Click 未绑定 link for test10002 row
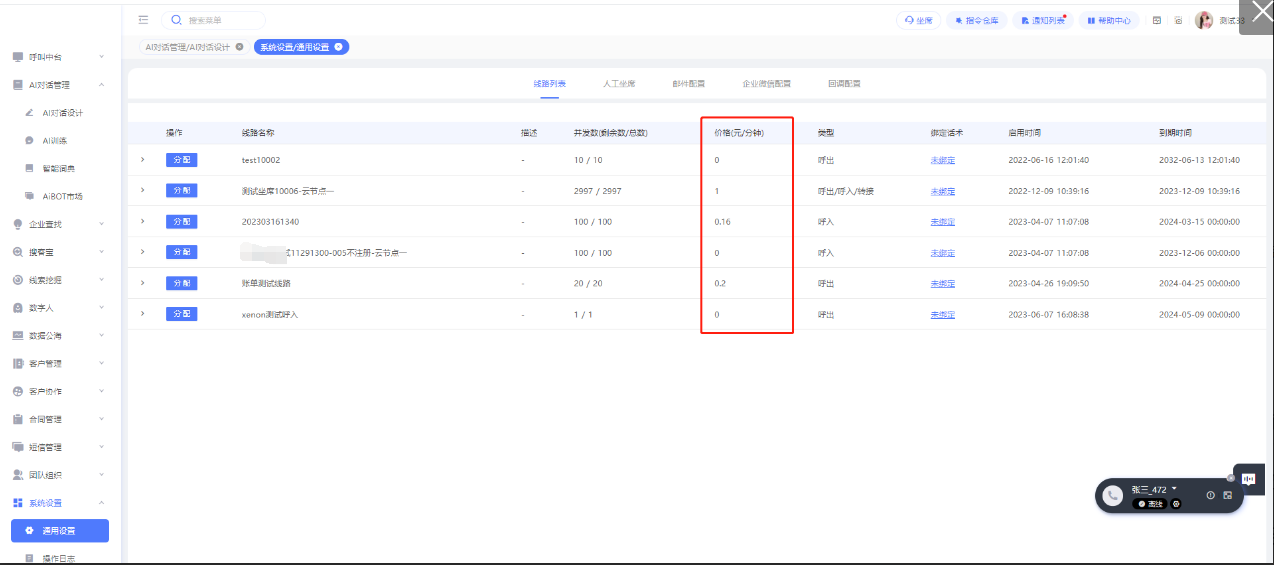This screenshot has height=565, width=1274. tap(942, 160)
